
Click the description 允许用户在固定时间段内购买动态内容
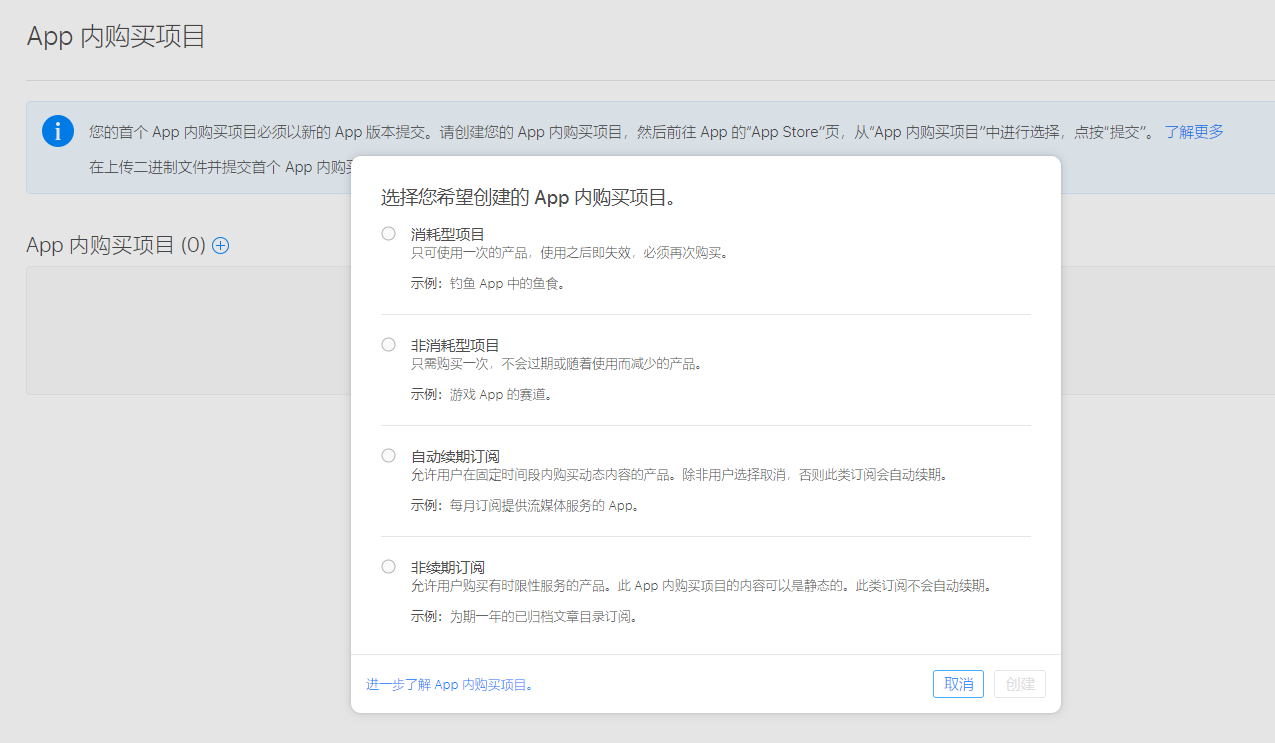[x=679, y=475]
